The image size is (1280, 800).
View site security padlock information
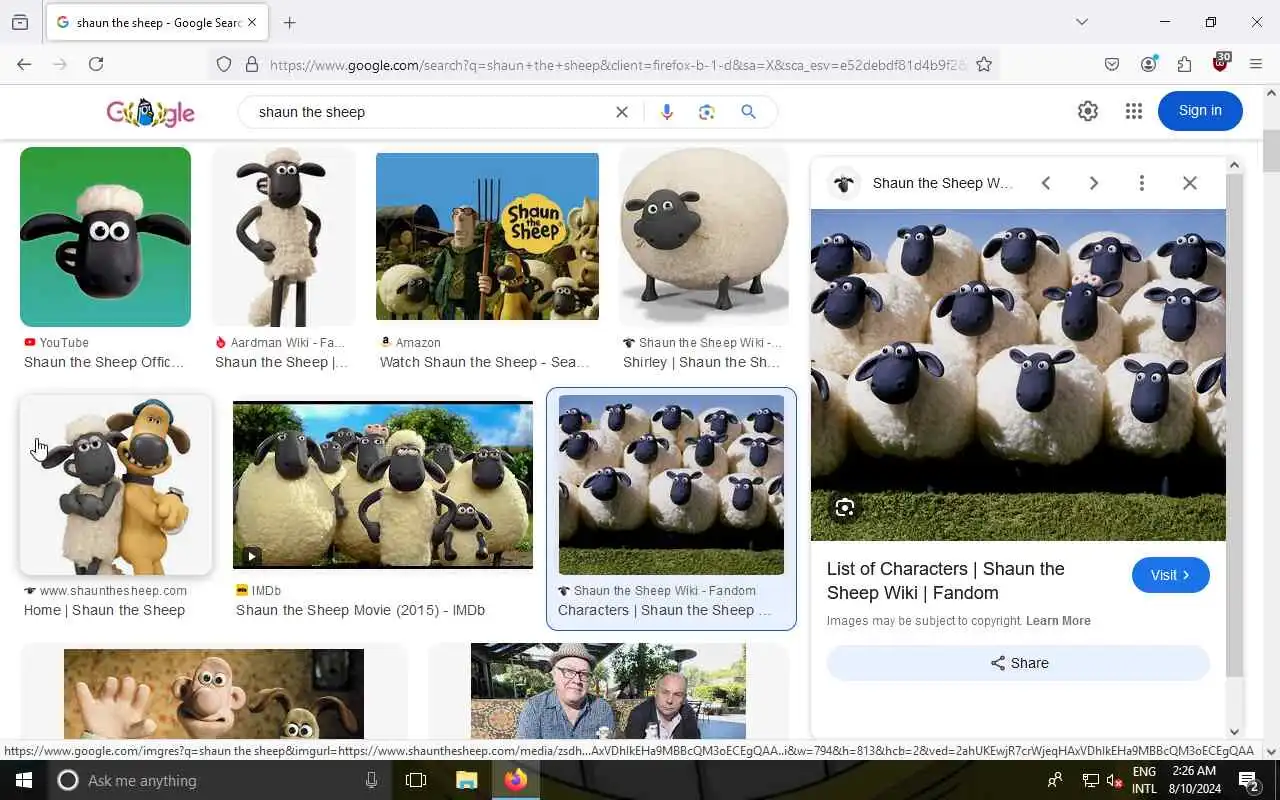pyautogui.click(x=252, y=64)
